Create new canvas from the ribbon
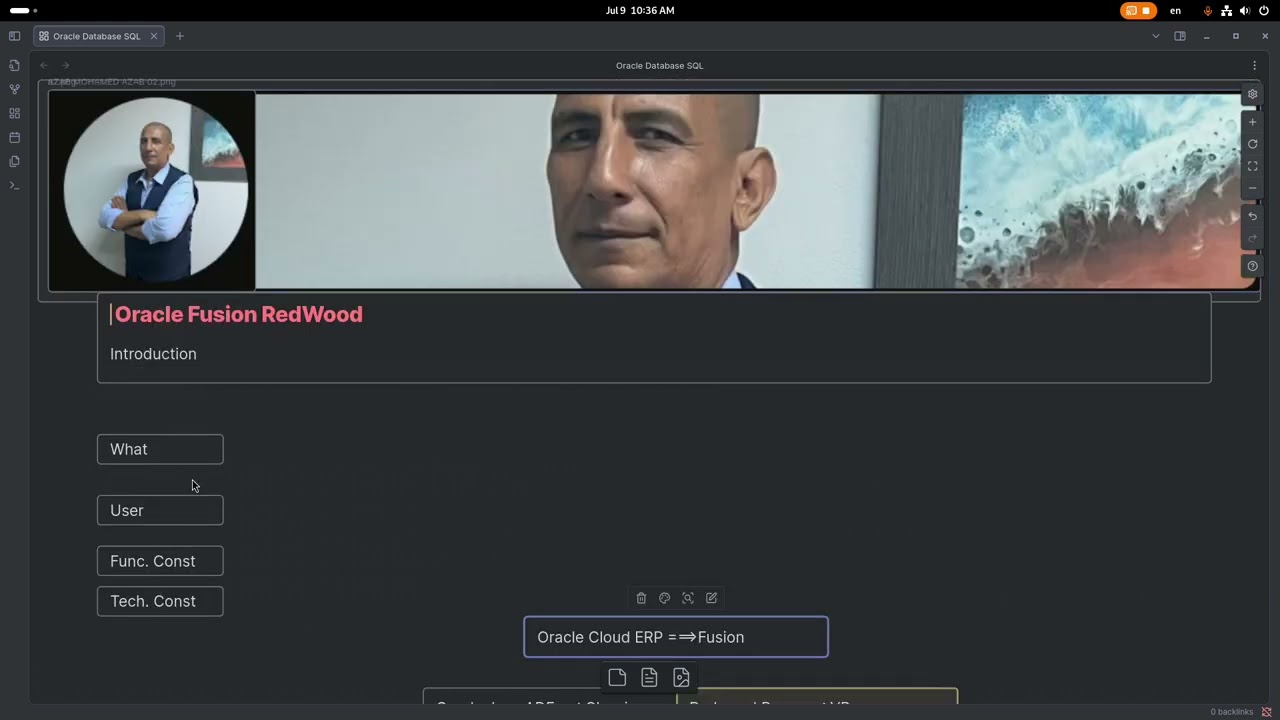This screenshot has height=720, width=1280. (x=14, y=113)
